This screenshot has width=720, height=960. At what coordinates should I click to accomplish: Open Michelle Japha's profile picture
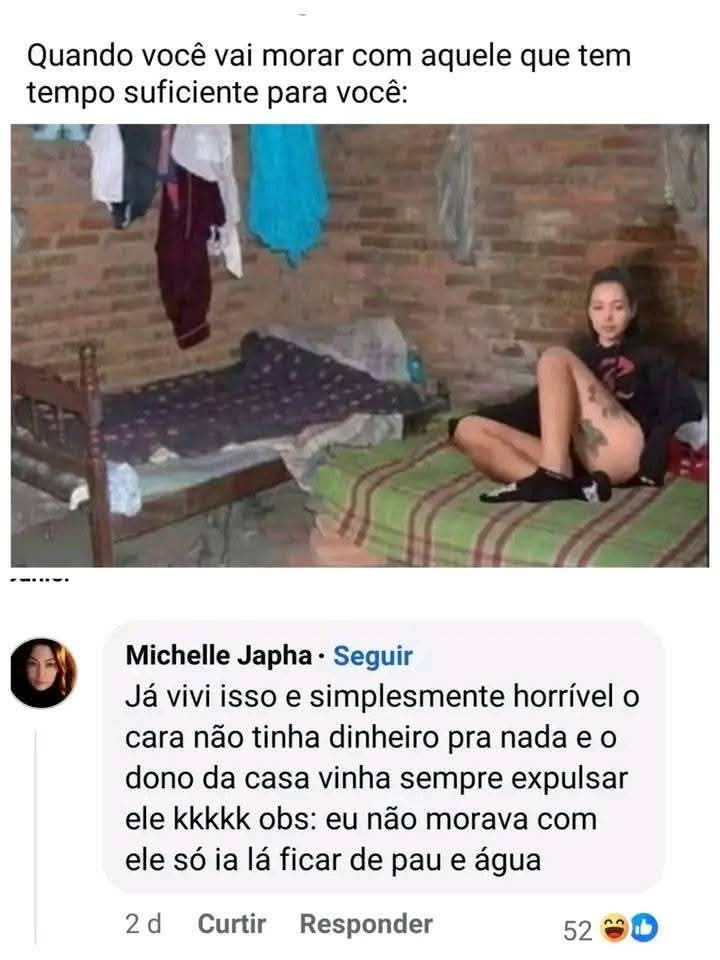[43, 673]
